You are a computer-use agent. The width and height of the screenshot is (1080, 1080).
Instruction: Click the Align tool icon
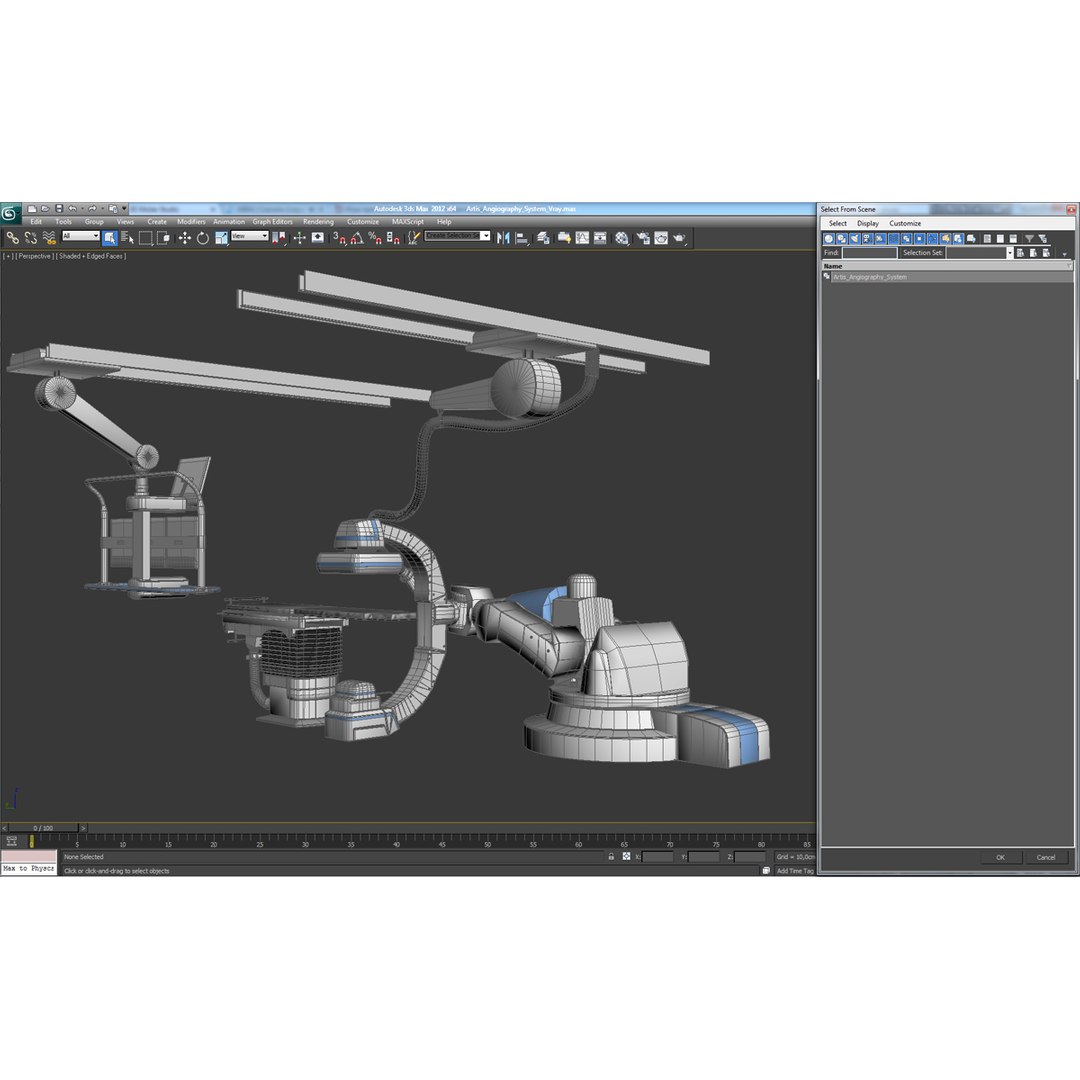pyautogui.click(x=522, y=238)
